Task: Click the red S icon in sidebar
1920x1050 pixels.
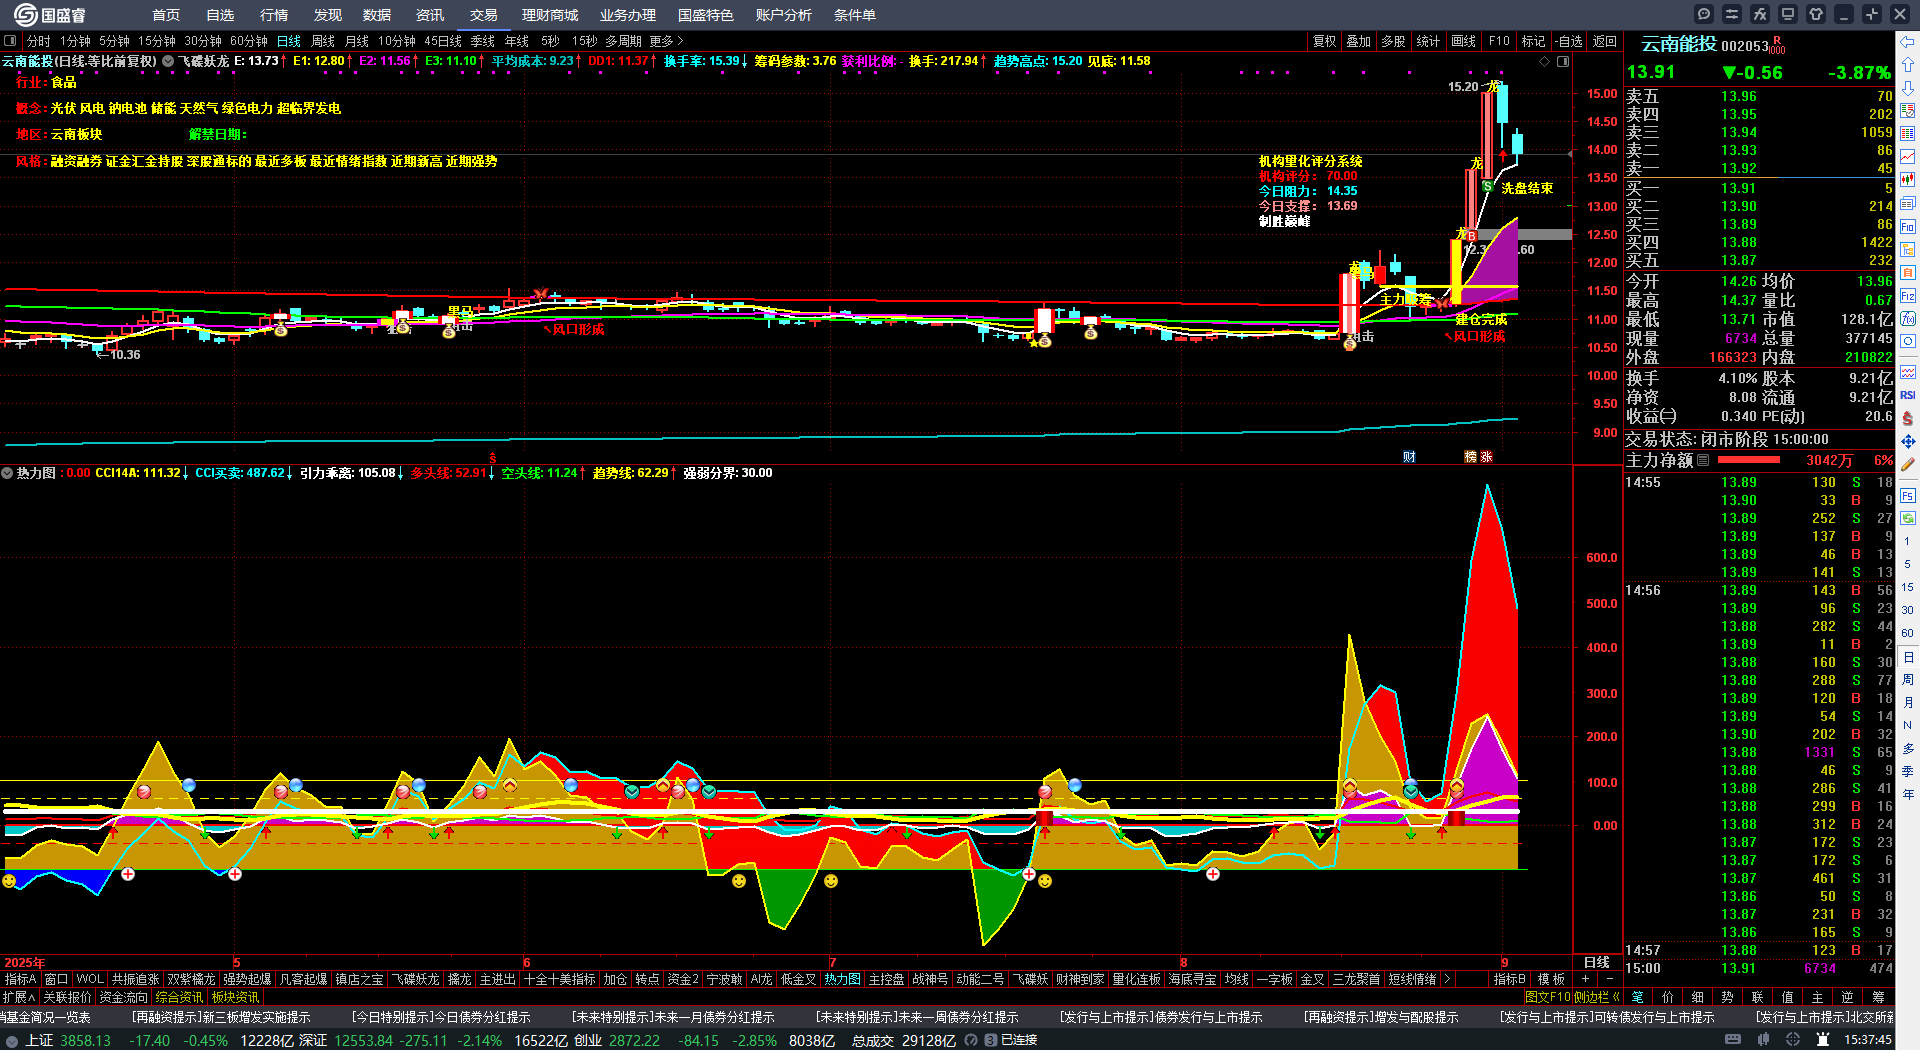Action: (1908, 418)
